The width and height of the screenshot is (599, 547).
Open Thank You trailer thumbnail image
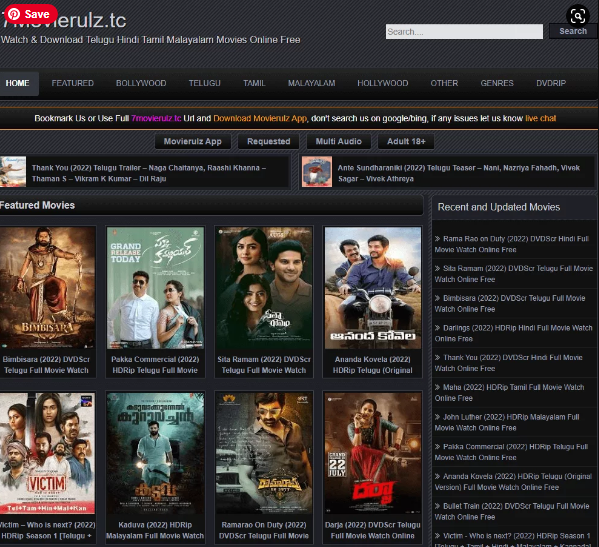[13, 172]
